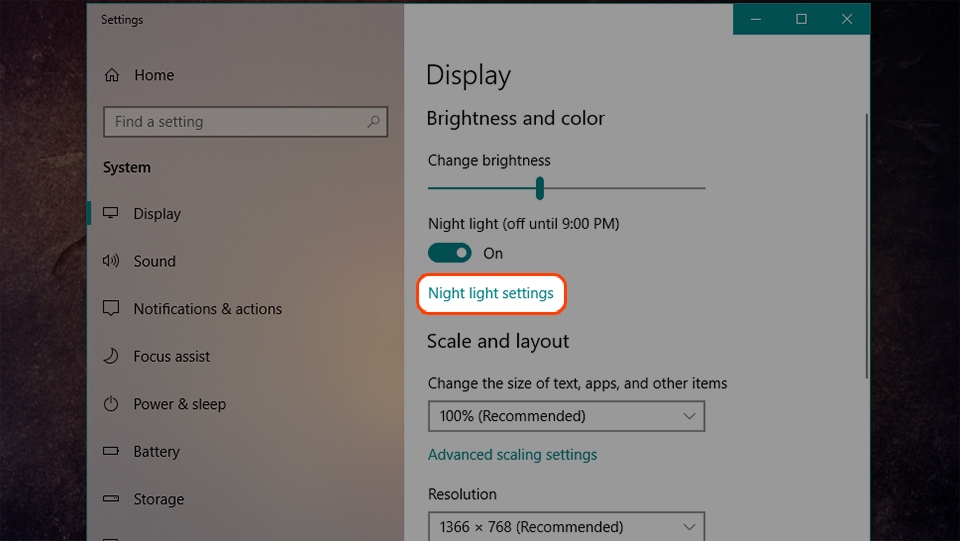Image resolution: width=960 pixels, height=541 pixels.
Task: Click the Power & sleep icon
Action: pyautogui.click(x=111, y=403)
